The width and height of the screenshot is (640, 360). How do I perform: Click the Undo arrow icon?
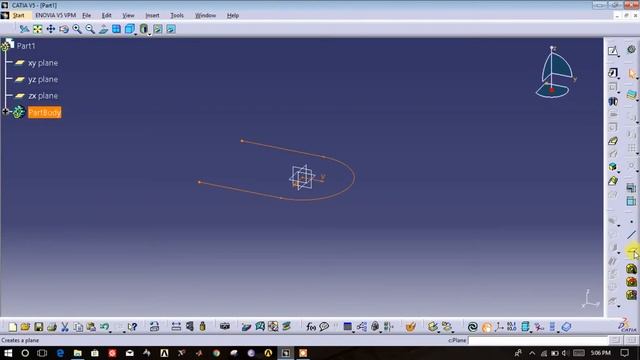104,327
